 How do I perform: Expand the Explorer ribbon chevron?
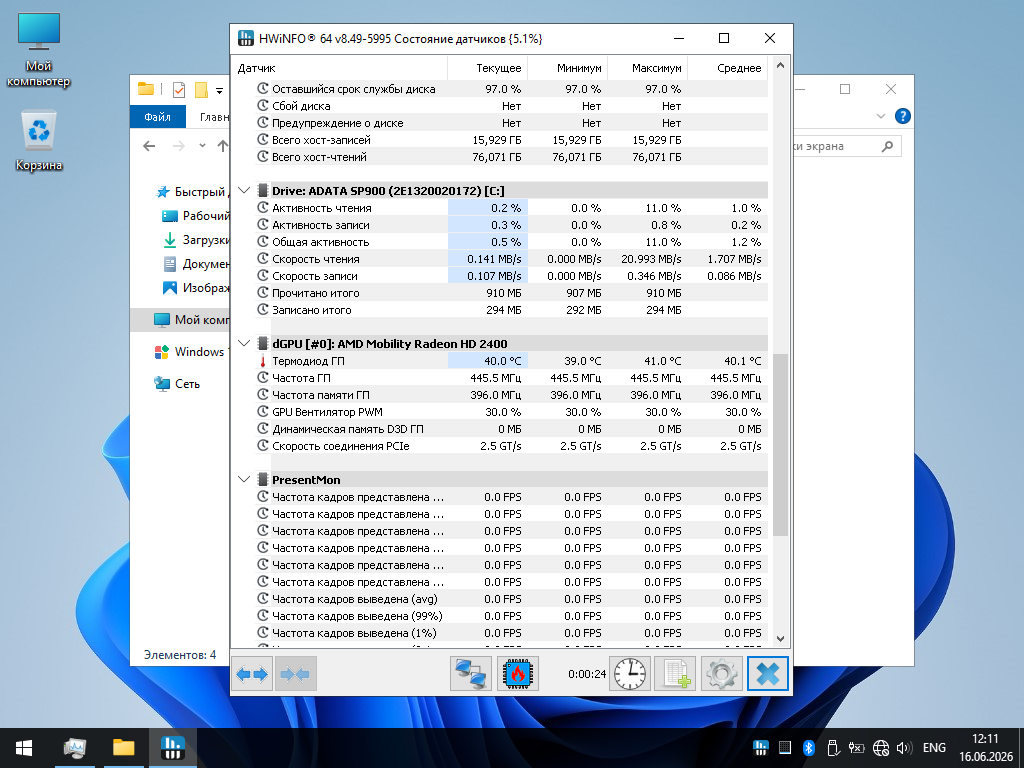click(880, 116)
